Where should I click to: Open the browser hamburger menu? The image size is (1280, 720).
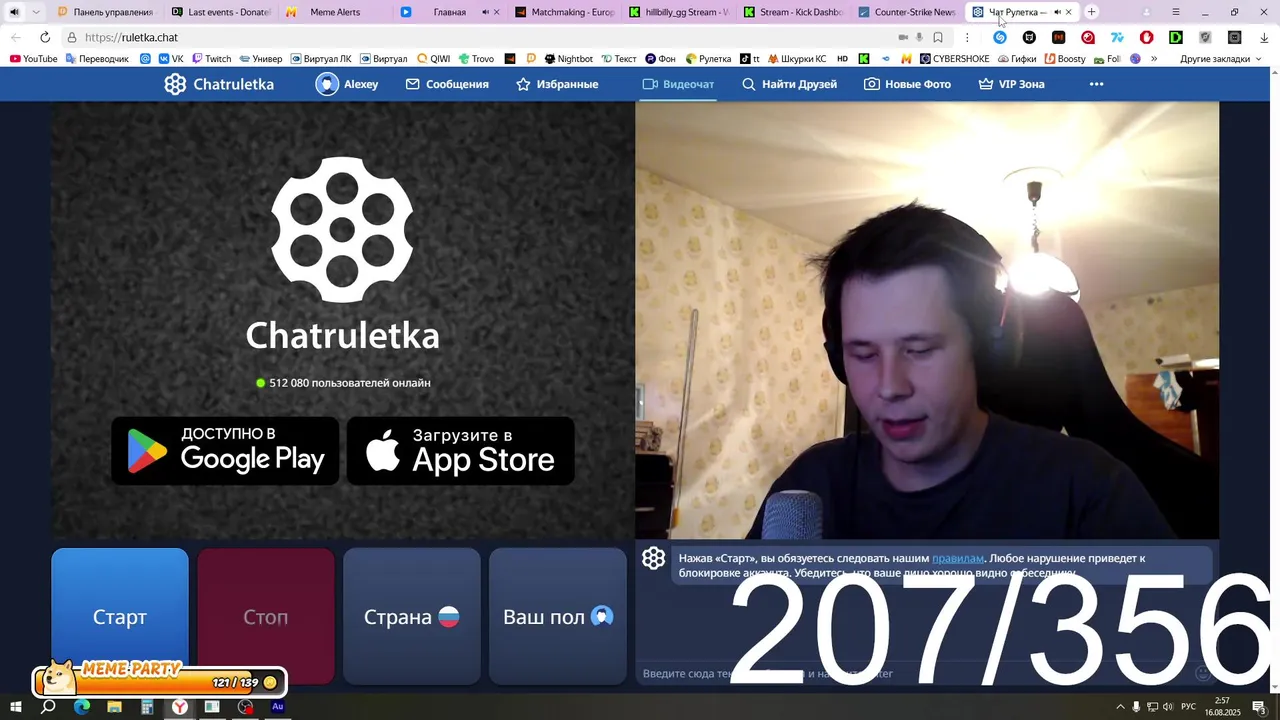(x=1175, y=12)
